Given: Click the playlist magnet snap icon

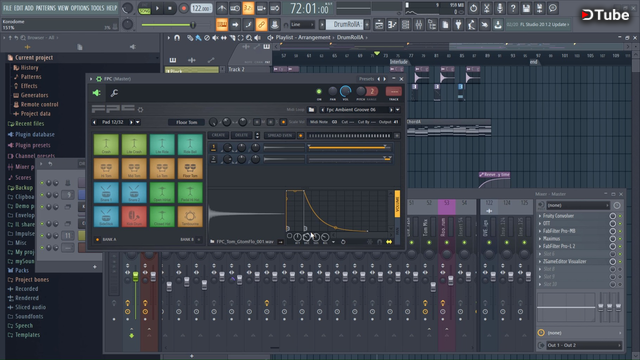Looking at the screenshot, I should tap(177, 38).
